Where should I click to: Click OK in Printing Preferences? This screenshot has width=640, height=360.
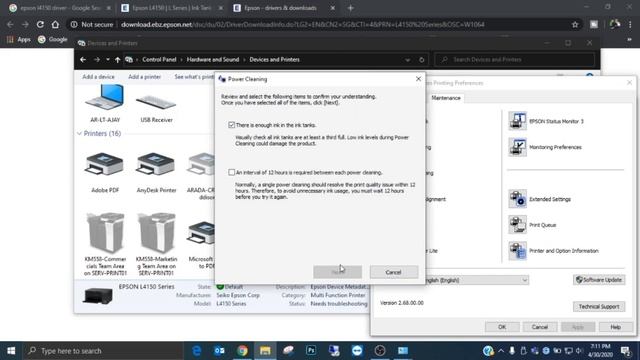[x=502, y=327]
